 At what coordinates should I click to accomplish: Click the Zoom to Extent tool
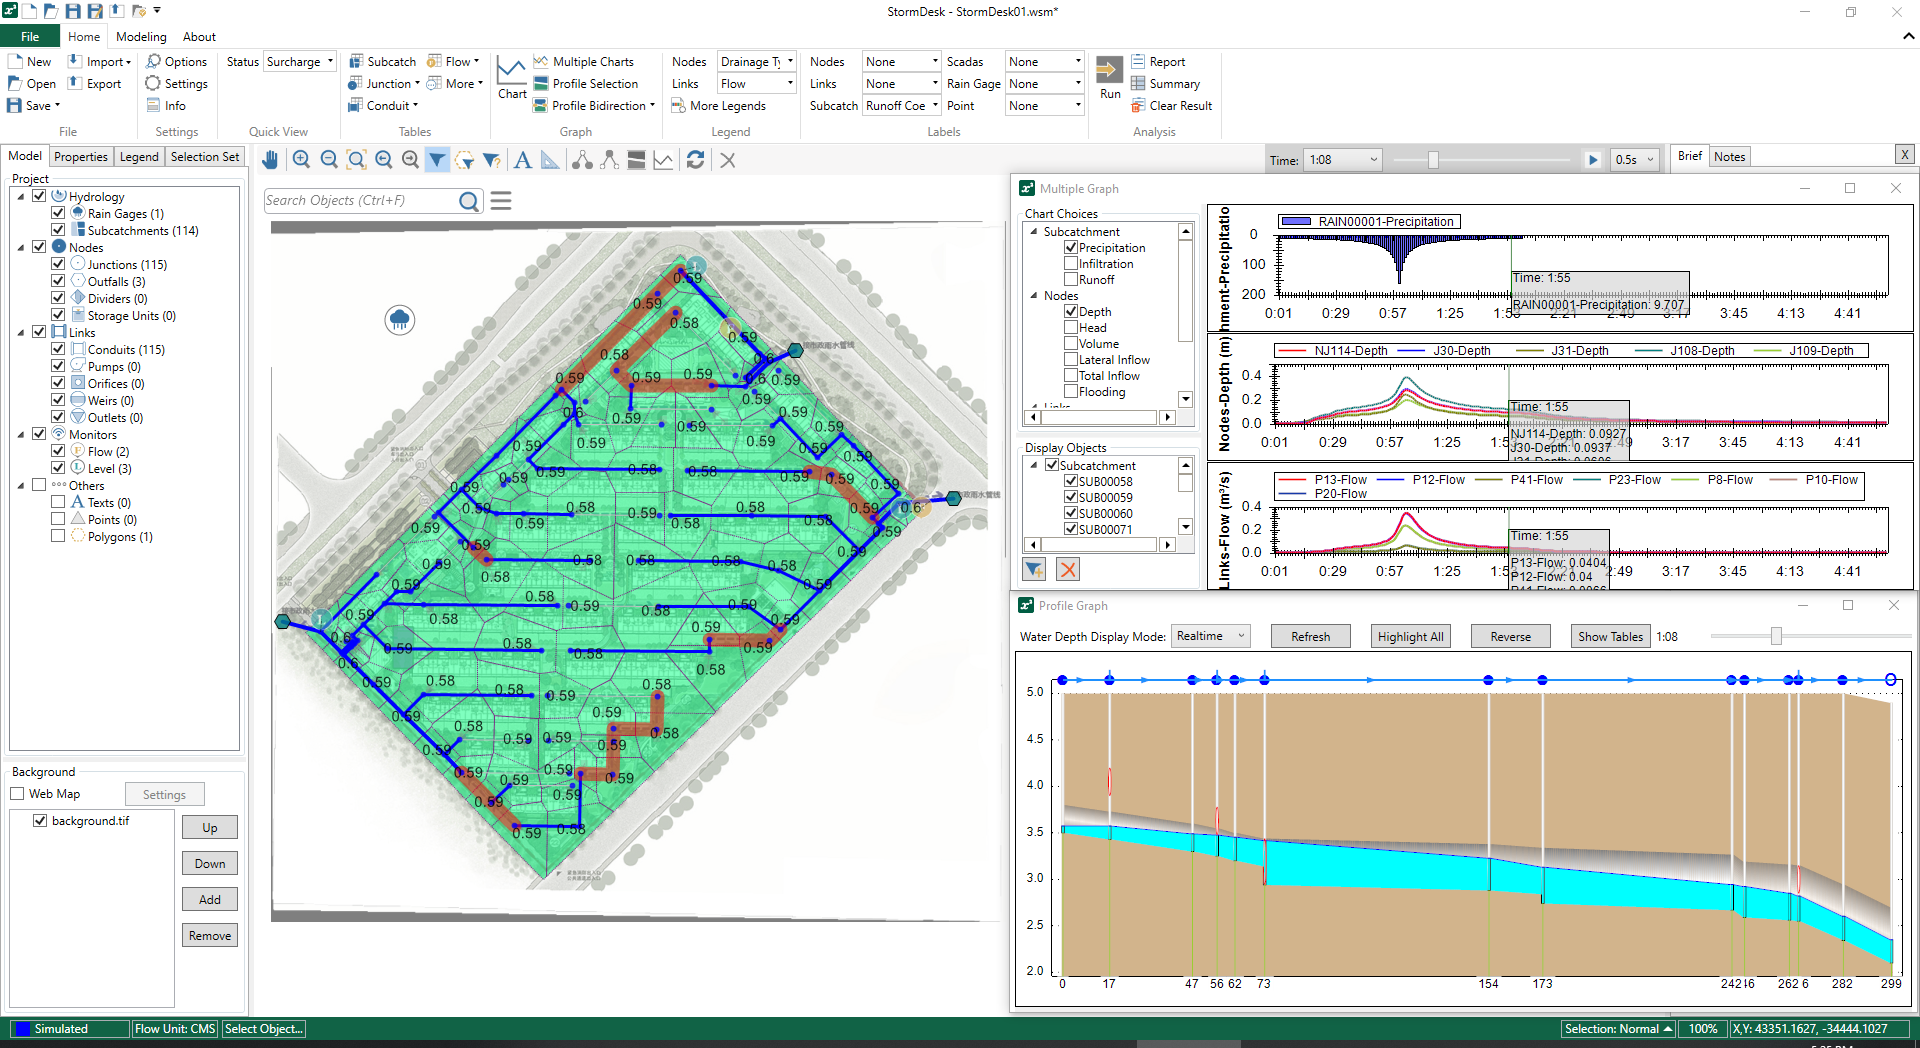(x=356, y=160)
